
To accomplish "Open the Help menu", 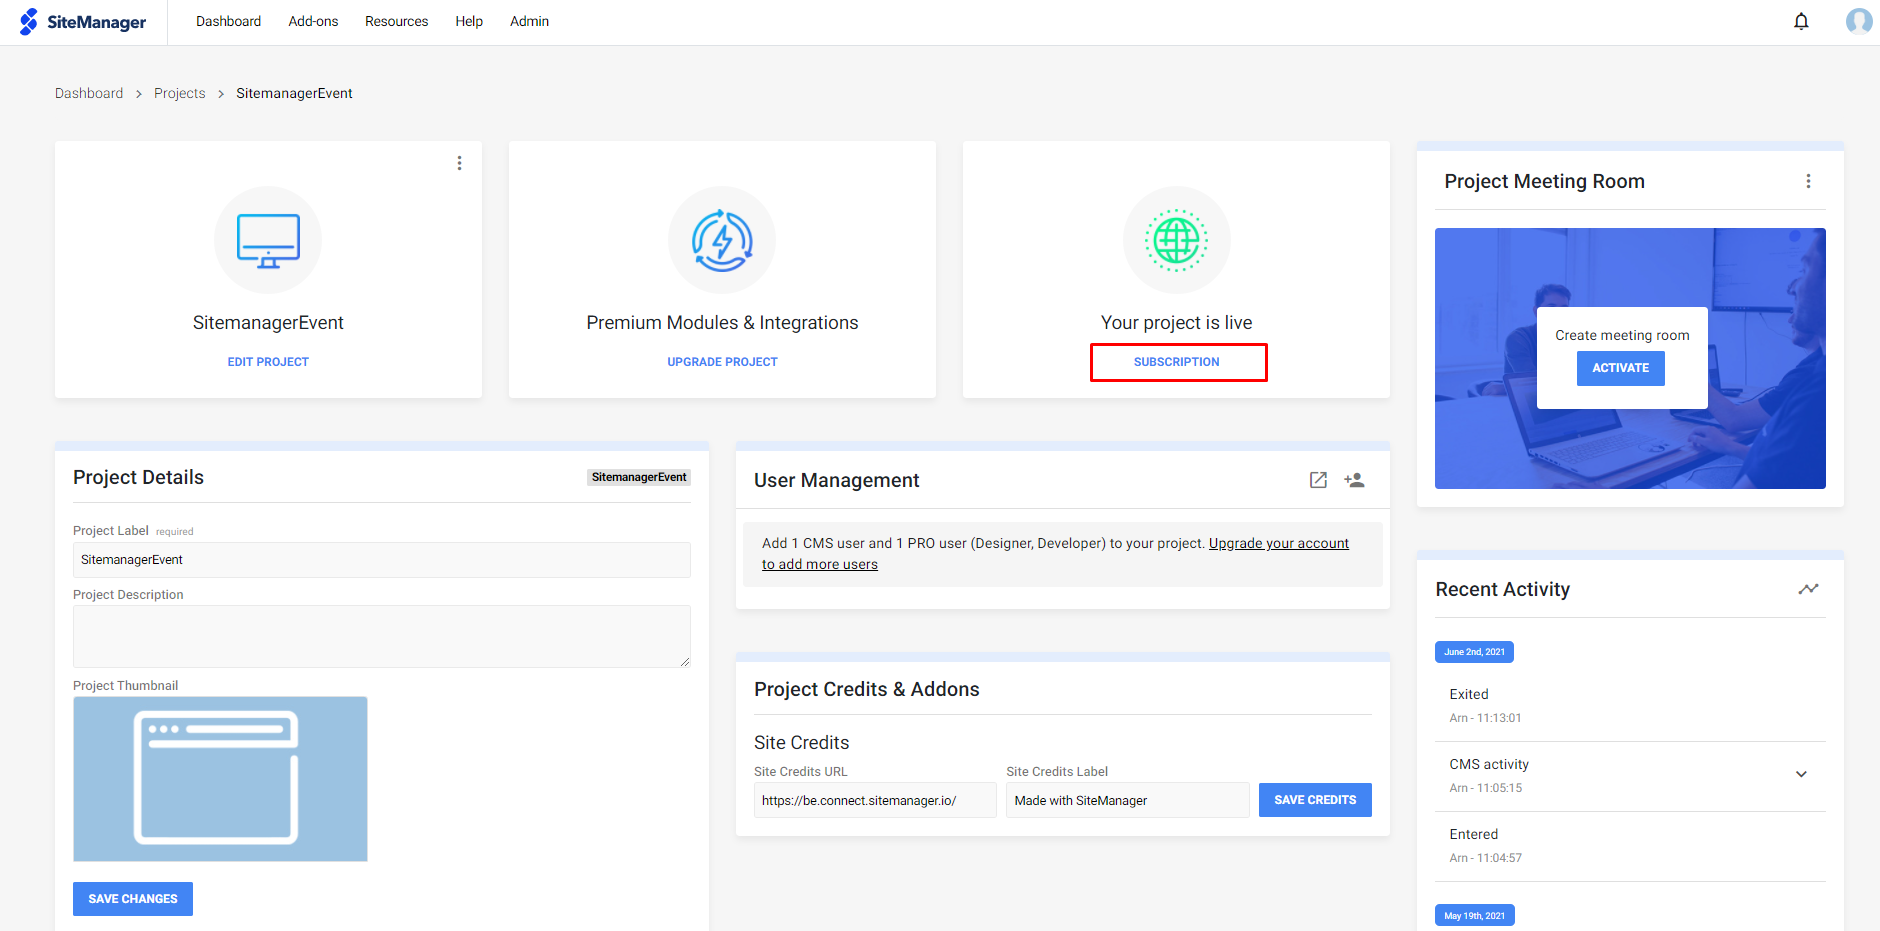I will 469,21.
